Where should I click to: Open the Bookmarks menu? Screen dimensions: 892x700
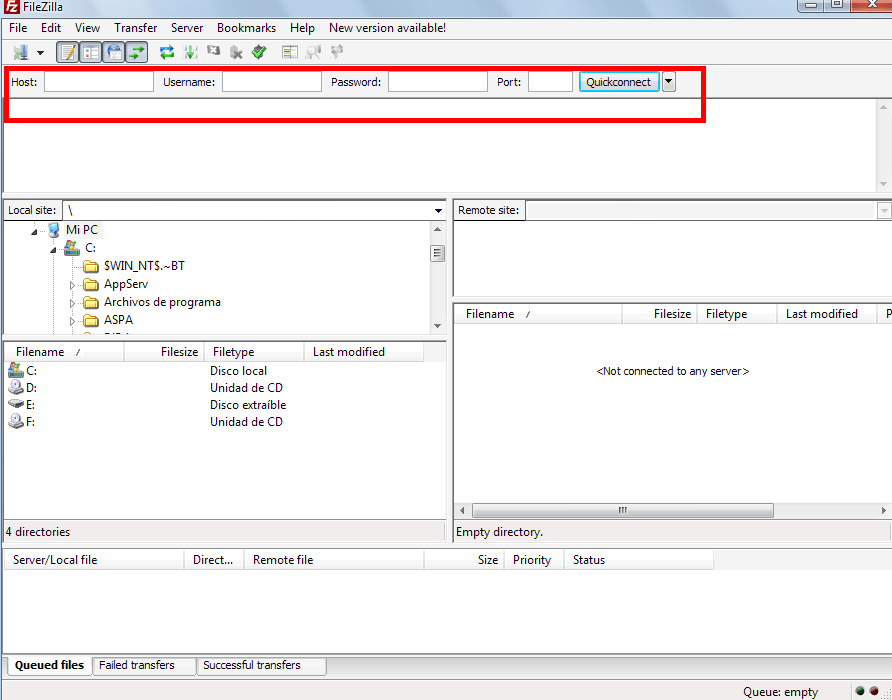click(x=246, y=28)
